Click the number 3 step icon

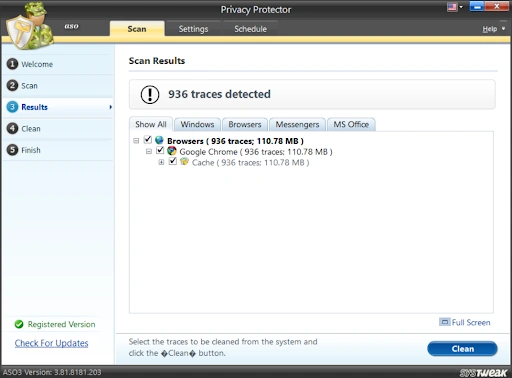tap(12, 107)
